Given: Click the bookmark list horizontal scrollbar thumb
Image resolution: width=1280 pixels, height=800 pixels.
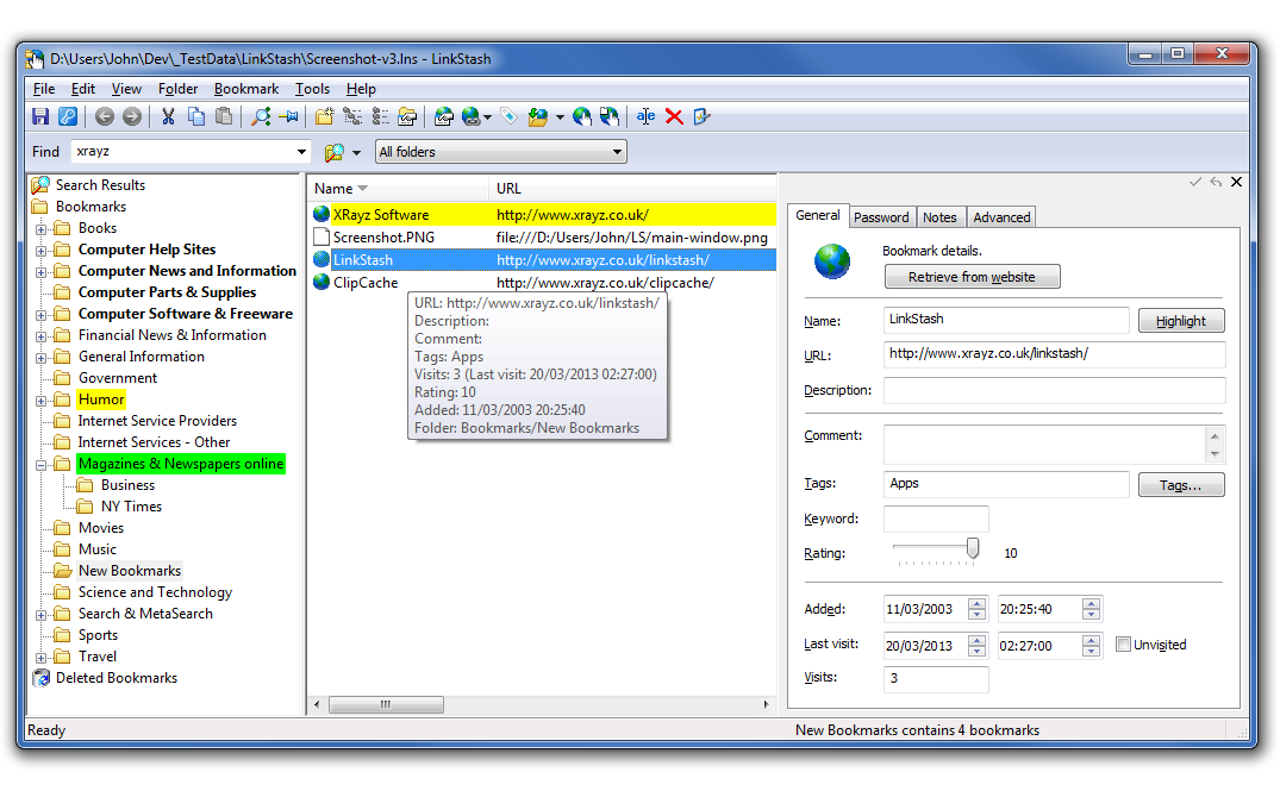Looking at the screenshot, I should [x=386, y=705].
